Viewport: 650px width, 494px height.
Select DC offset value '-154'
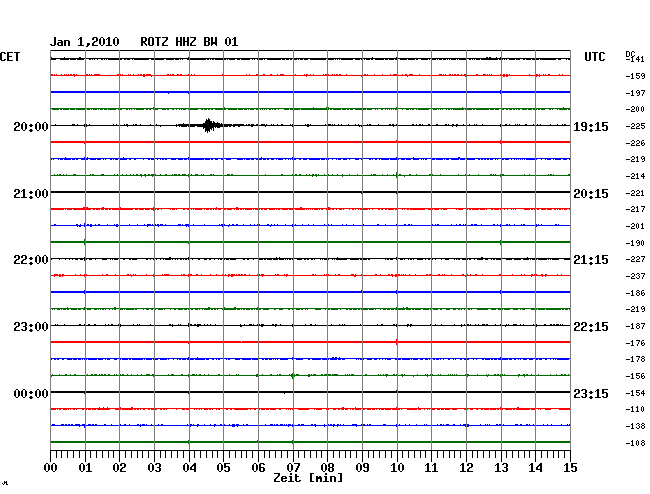635,393
